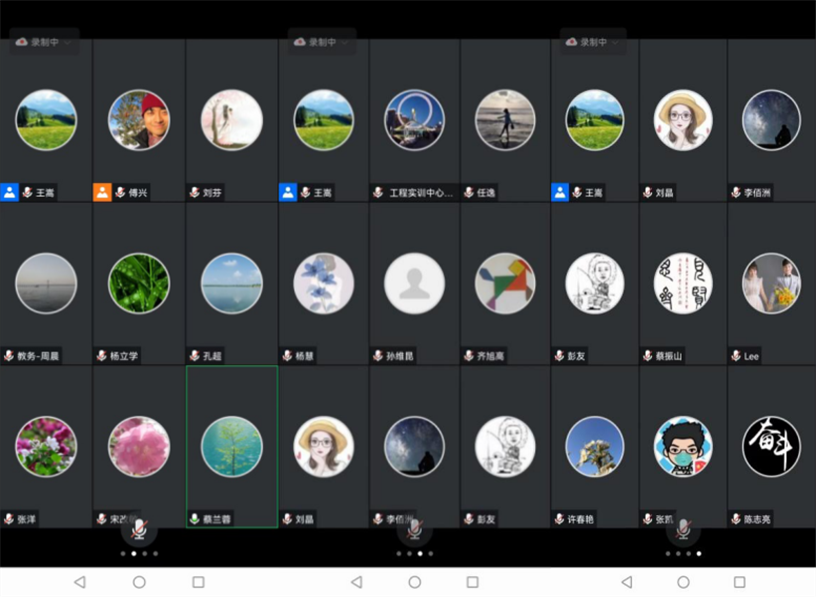
Task: Click the page indicator dots on the right screen
Action: pyautogui.click(x=683, y=553)
